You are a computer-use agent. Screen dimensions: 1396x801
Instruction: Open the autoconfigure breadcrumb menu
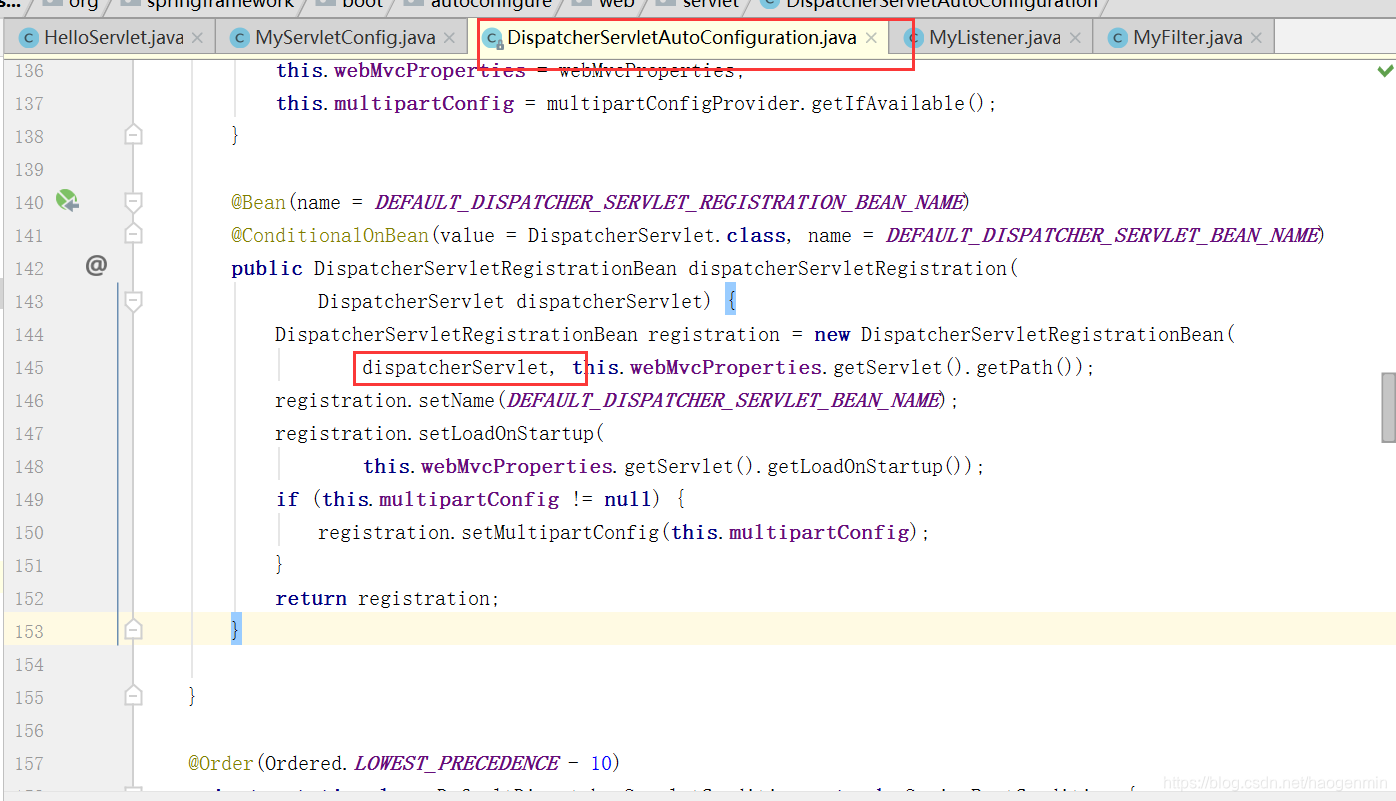click(x=490, y=4)
